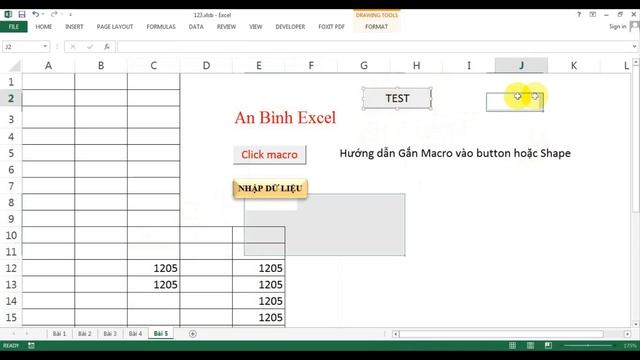The width and height of the screenshot is (640, 360).
Task: Switch to the FORMULAS ribbon tab
Action: coord(161,27)
